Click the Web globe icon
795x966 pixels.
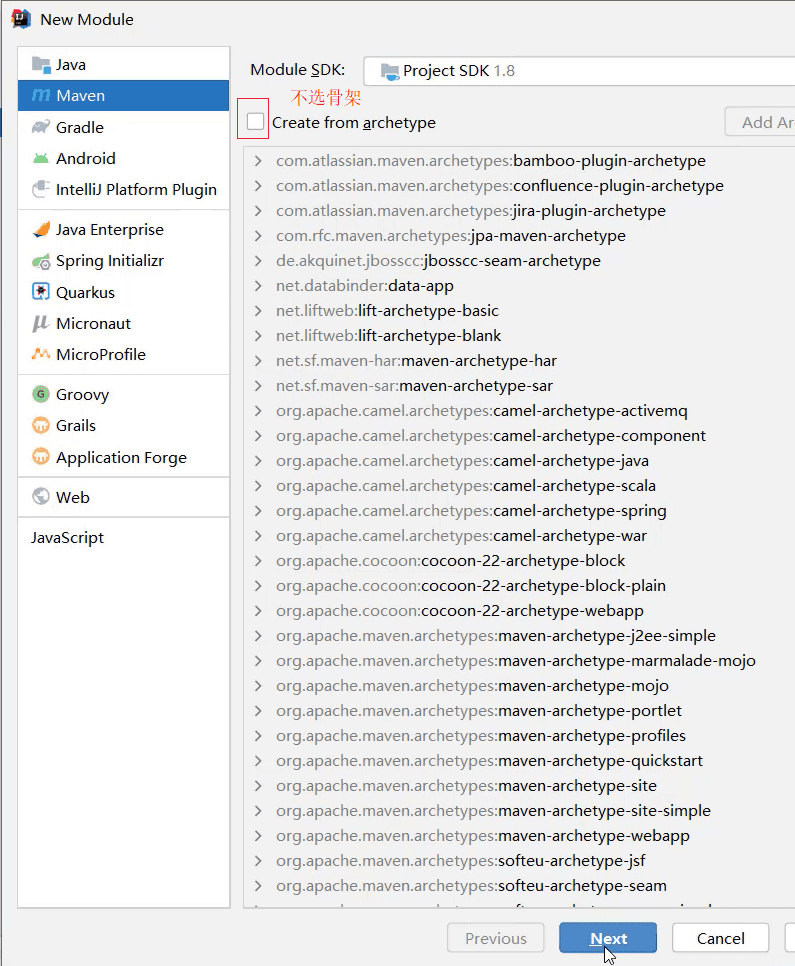[41, 497]
